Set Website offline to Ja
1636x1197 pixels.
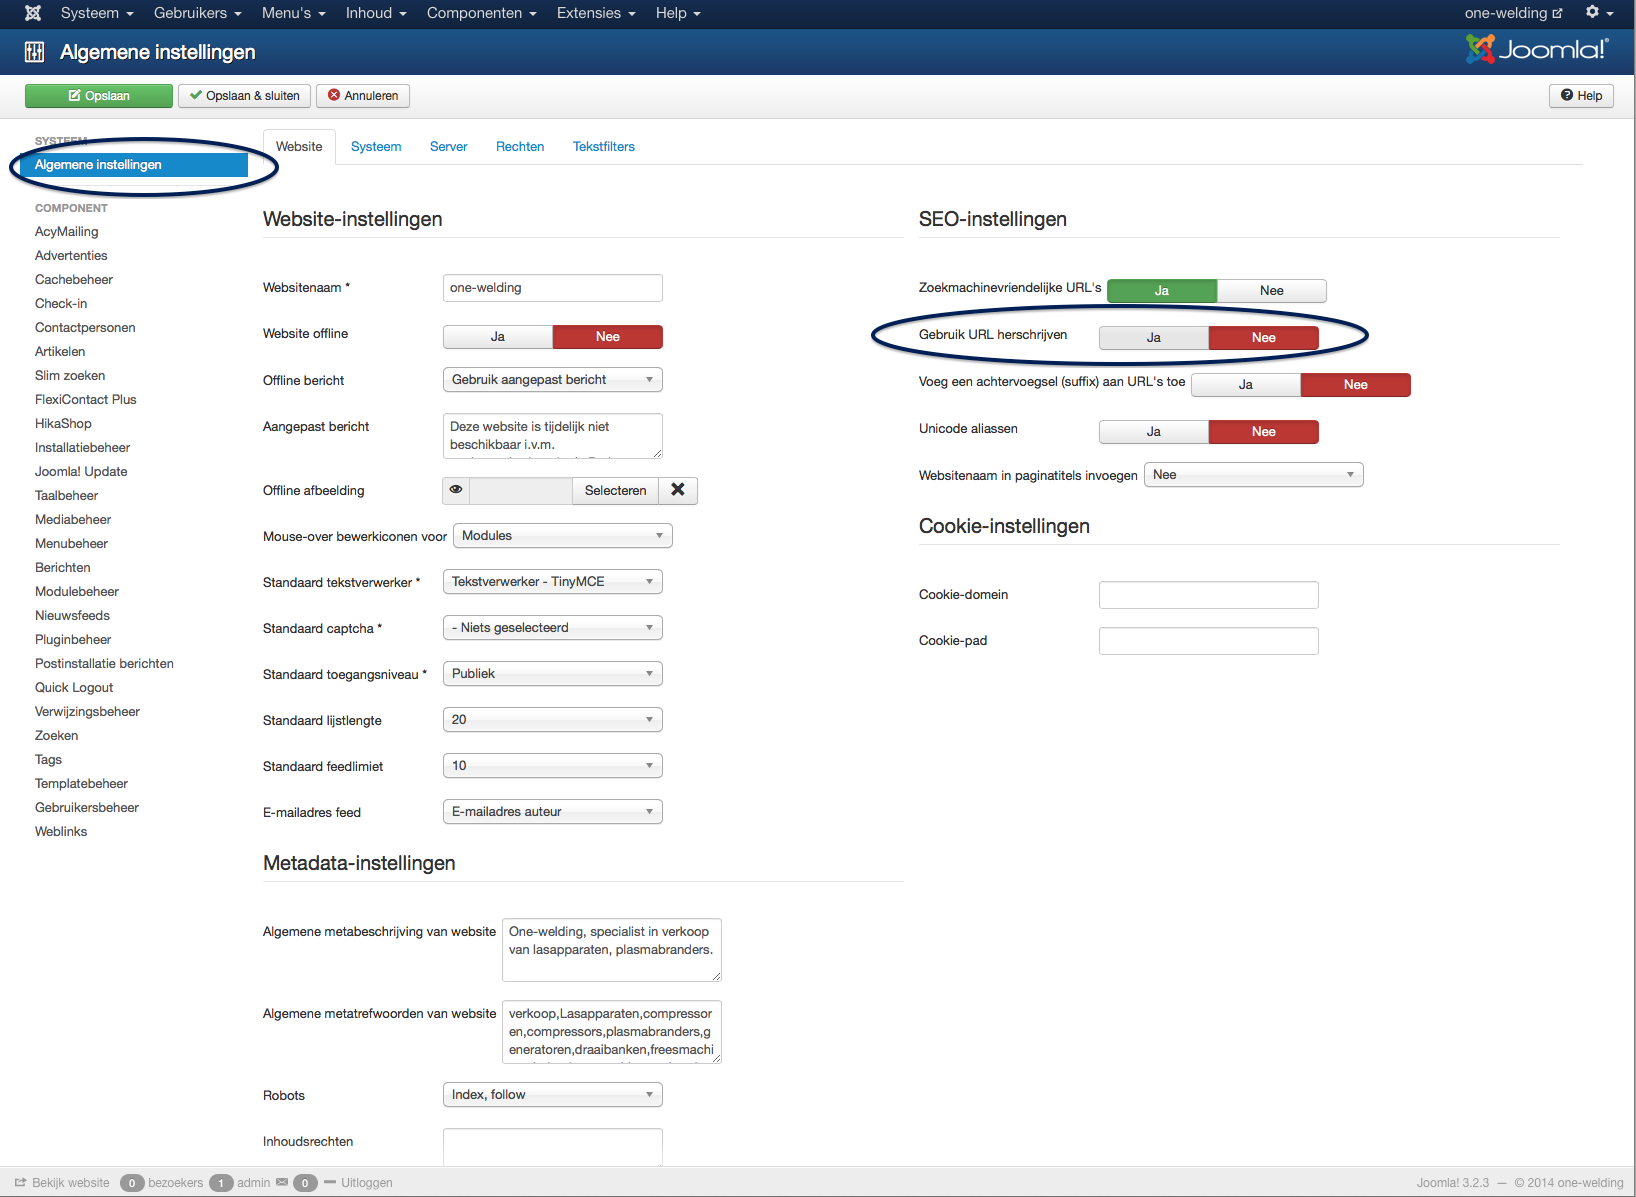click(498, 337)
